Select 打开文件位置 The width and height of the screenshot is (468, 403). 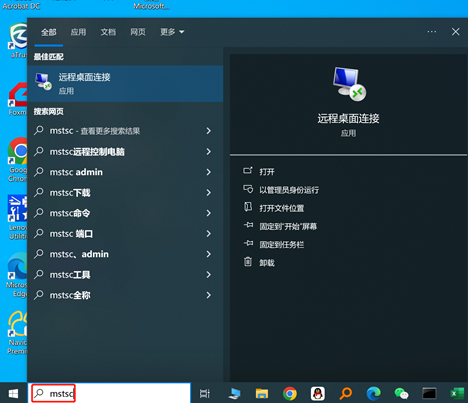point(282,208)
